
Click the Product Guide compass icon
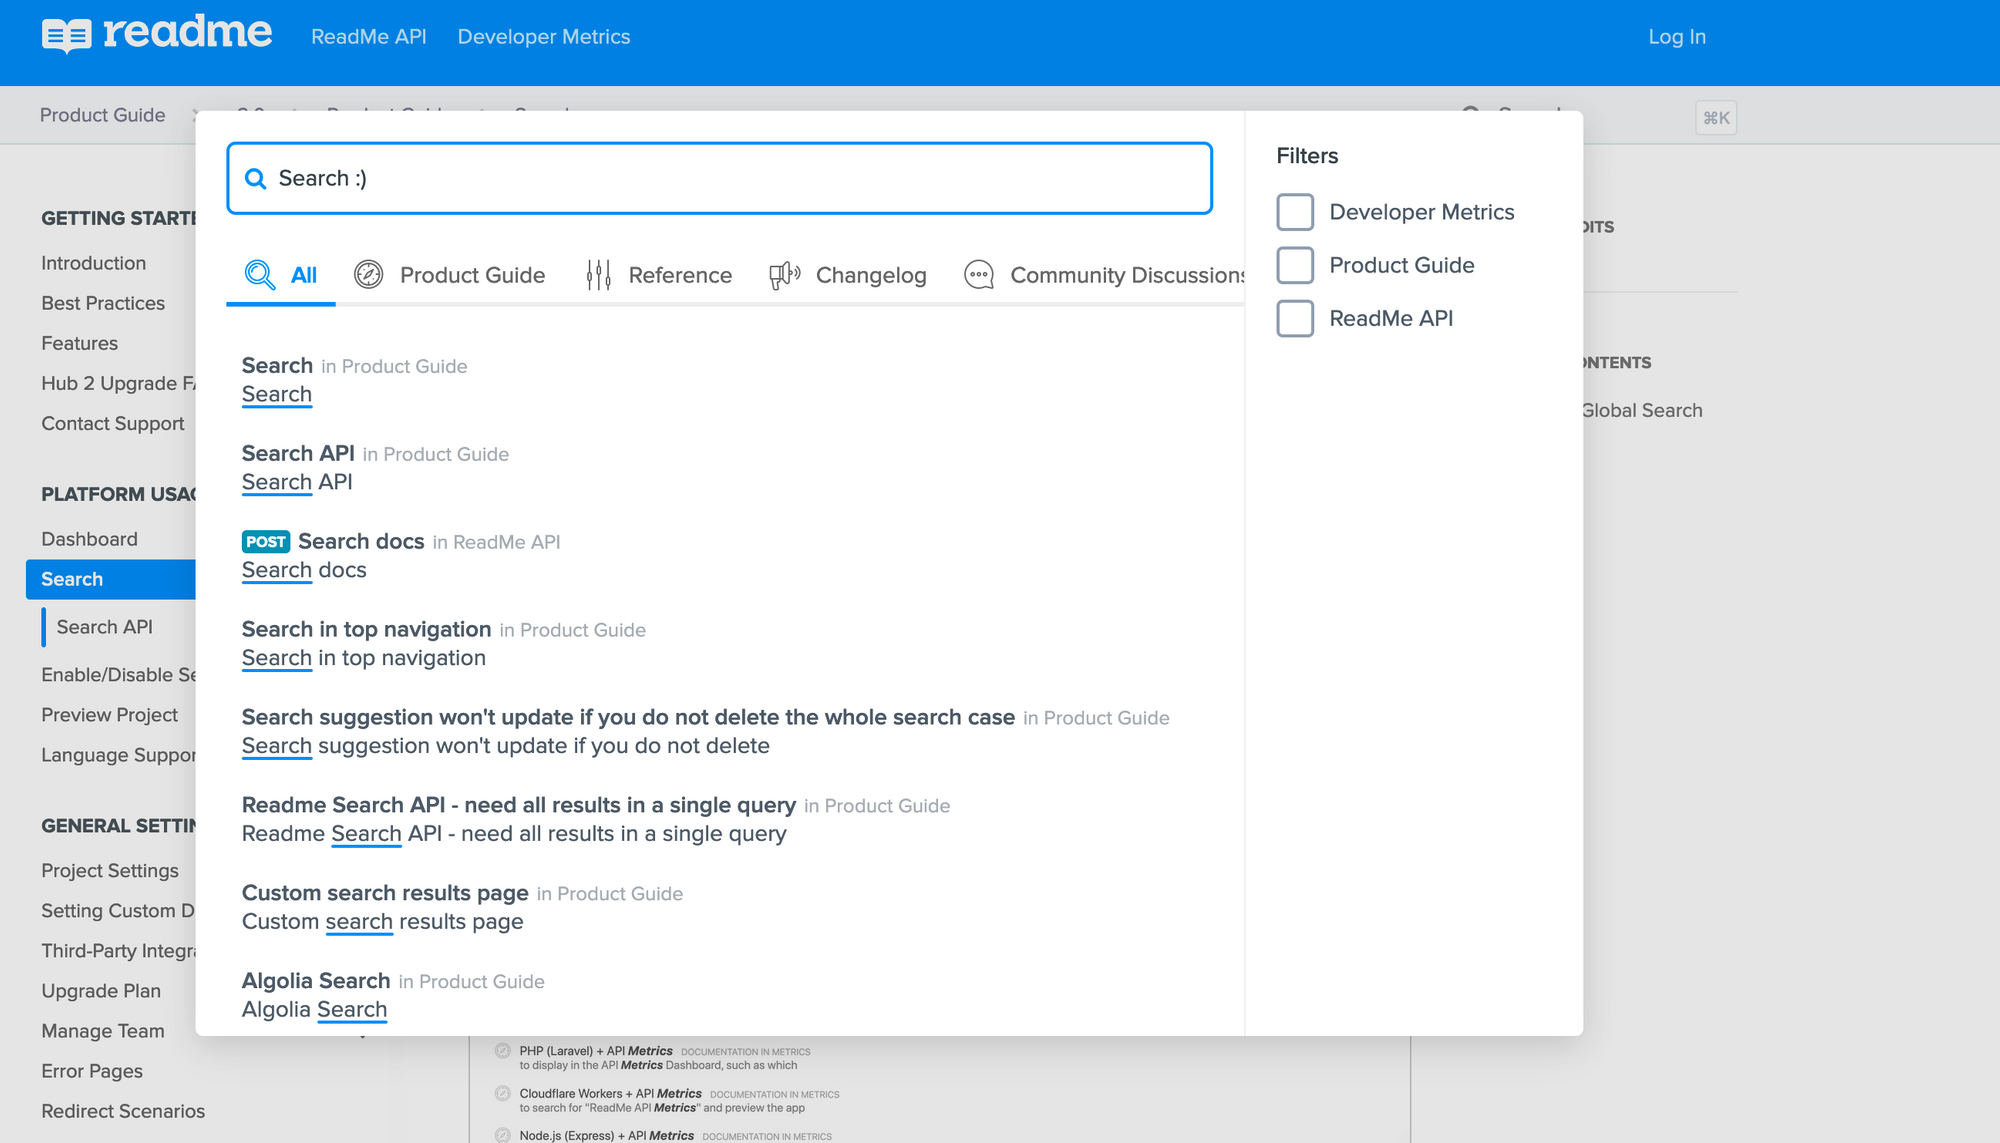click(x=368, y=275)
